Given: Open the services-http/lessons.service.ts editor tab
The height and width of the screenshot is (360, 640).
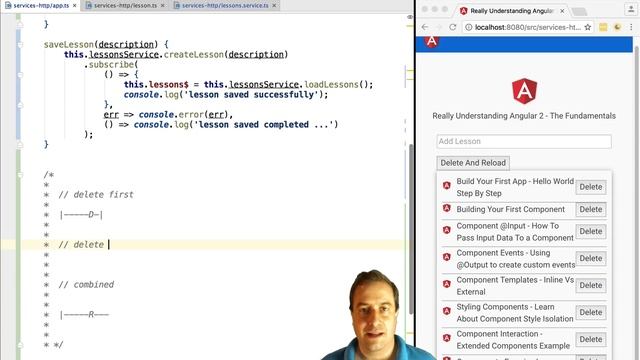Looking at the screenshot, I should coord(225,6).
